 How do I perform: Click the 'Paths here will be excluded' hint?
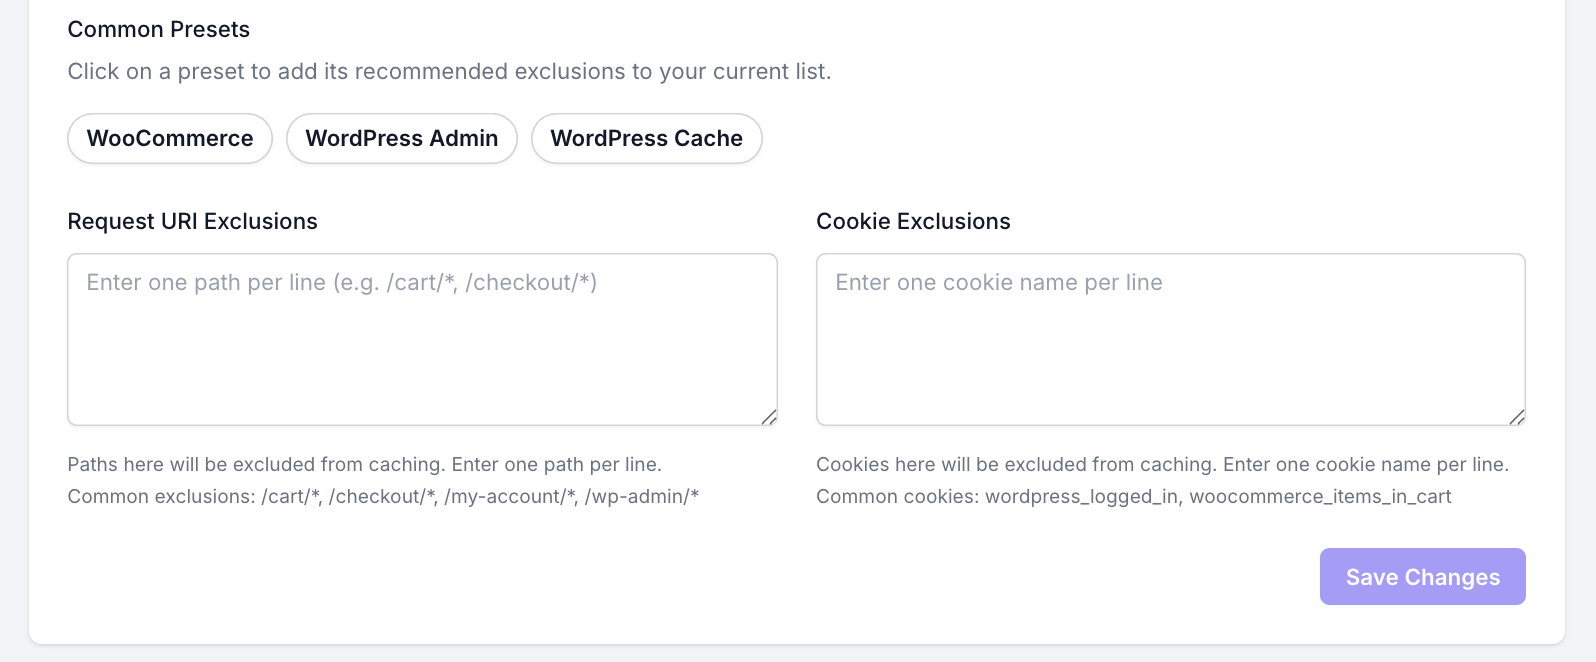[x=364, y=464]
